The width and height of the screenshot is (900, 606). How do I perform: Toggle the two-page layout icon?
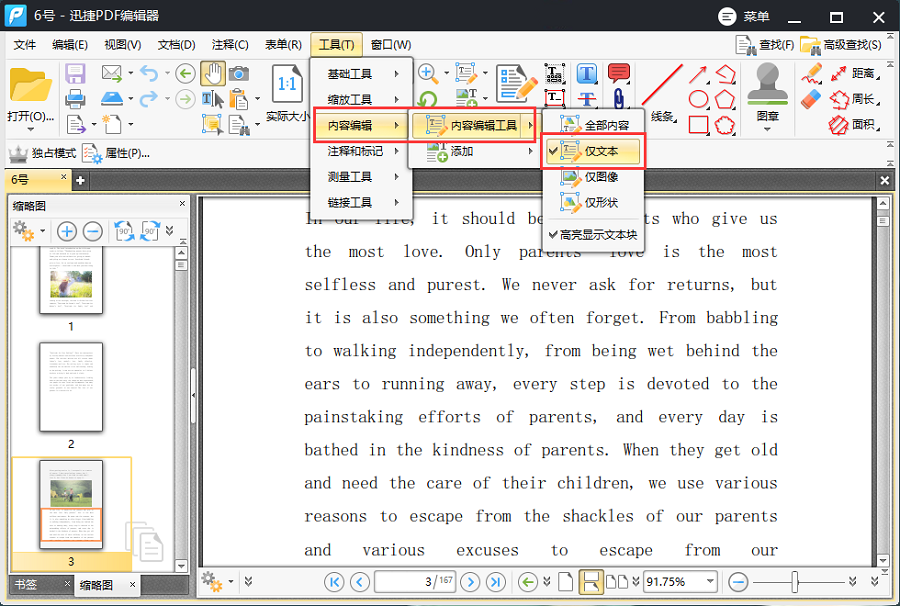[617, 582]
